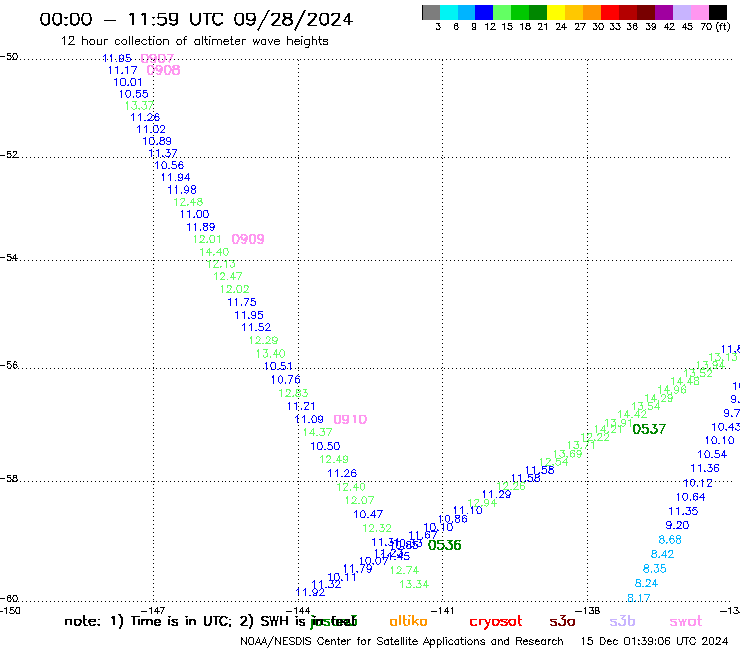740x650 pixels.
Task: Click the cryosat satellite legend label
Action: point(496,622)
